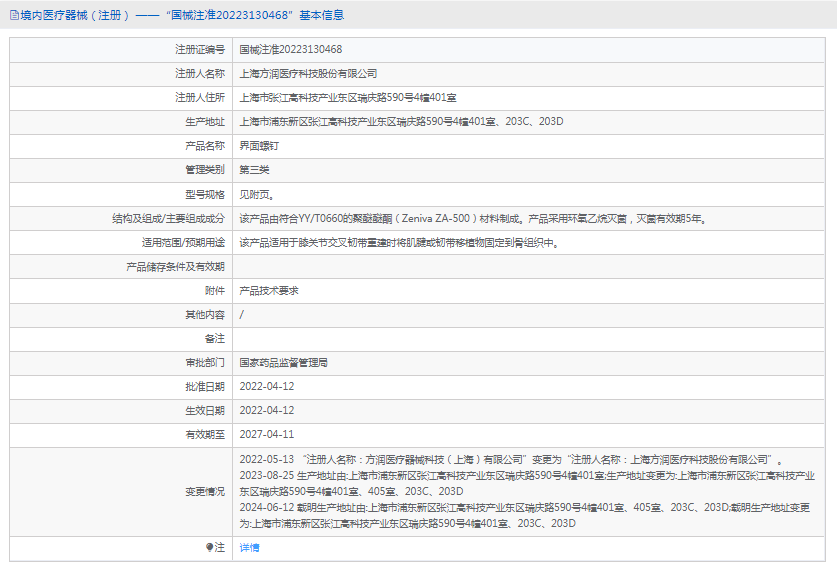
Task: Click the 注册人名称 row label
Action: click(200, 74)
